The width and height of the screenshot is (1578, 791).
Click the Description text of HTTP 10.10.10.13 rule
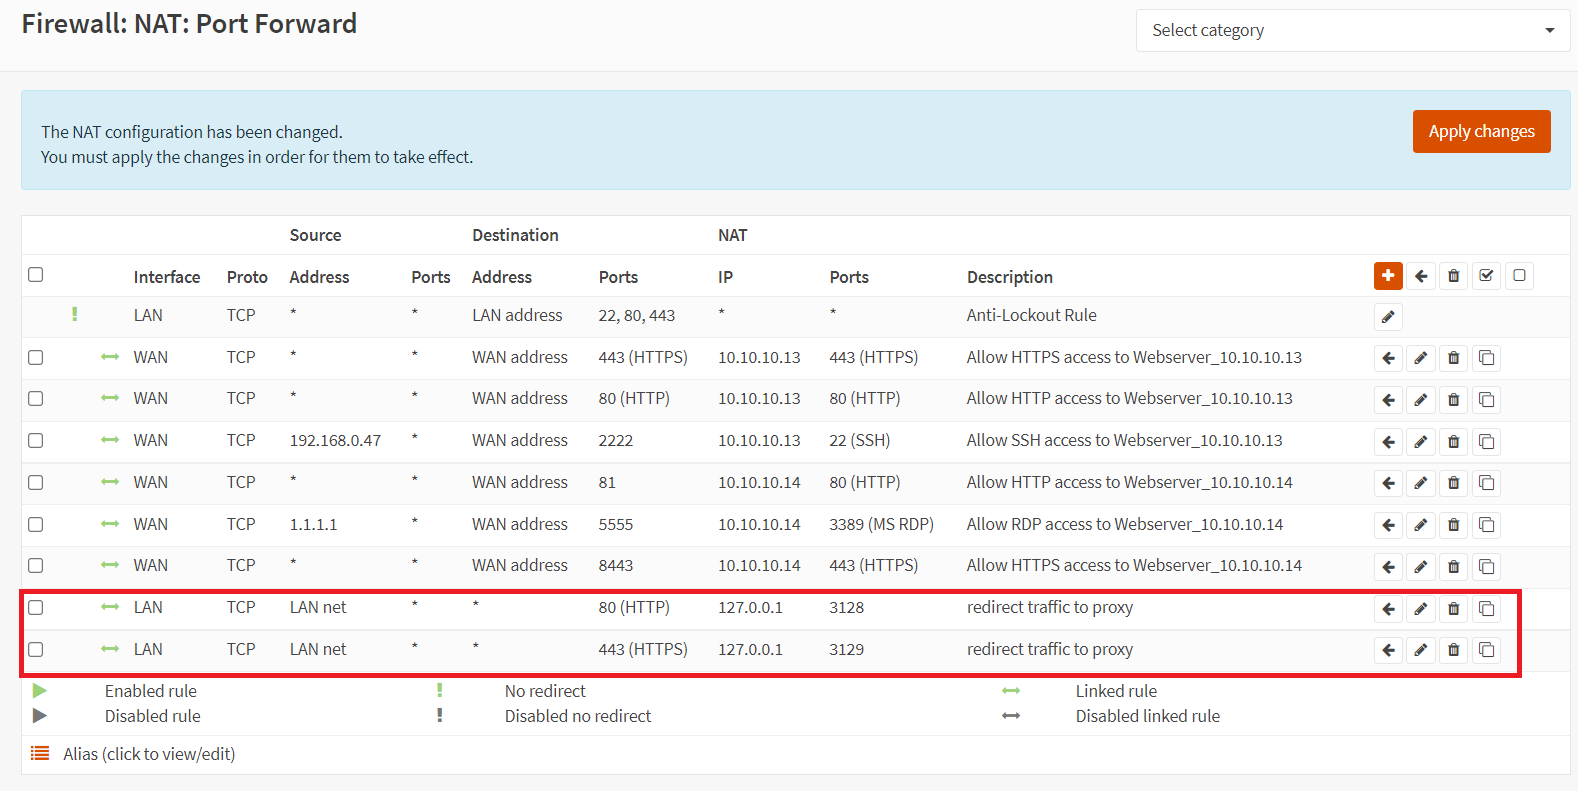(x=1129, y=399)
